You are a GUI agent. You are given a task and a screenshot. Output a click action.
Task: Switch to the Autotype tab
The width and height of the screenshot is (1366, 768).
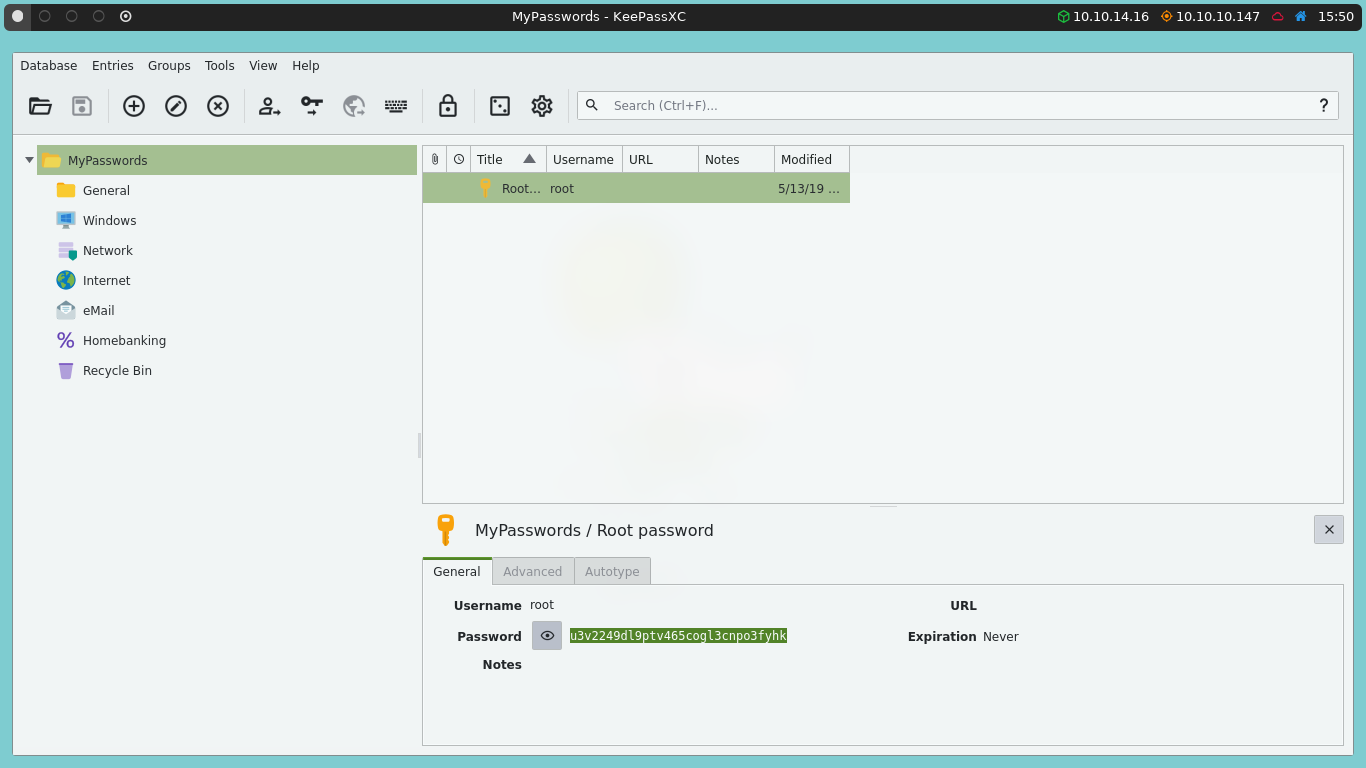[x=612, y=572]
